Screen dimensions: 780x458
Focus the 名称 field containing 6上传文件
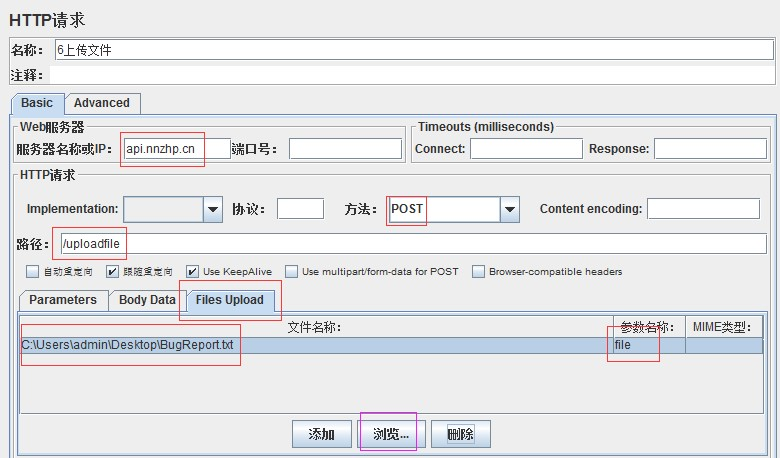414,50
